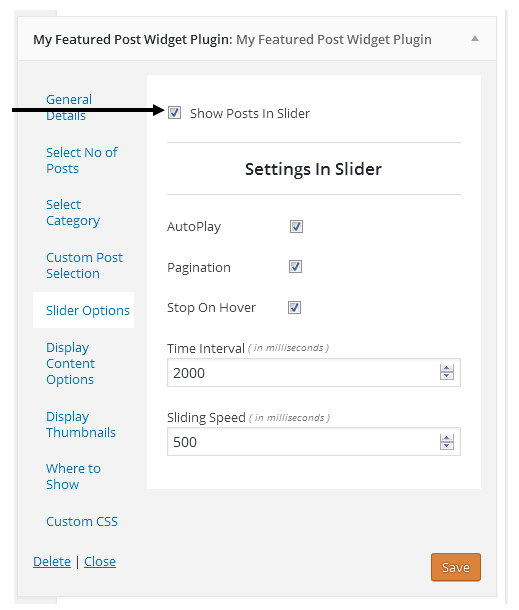Decrease Sliding Speed with down stepper arrow
This screenshot has width=519, height=610.
[x=447, y=445]
